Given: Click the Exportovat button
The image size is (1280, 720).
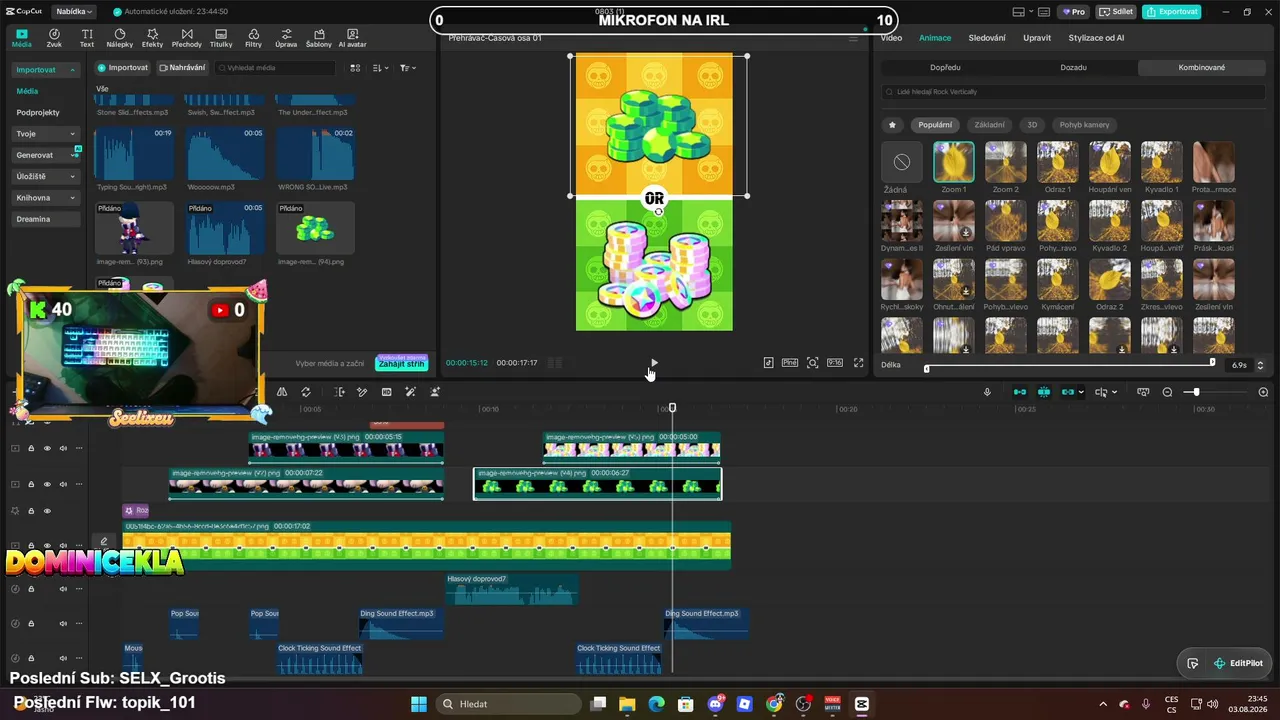Looking at the screenshot, I should [x=1172, y=12].
